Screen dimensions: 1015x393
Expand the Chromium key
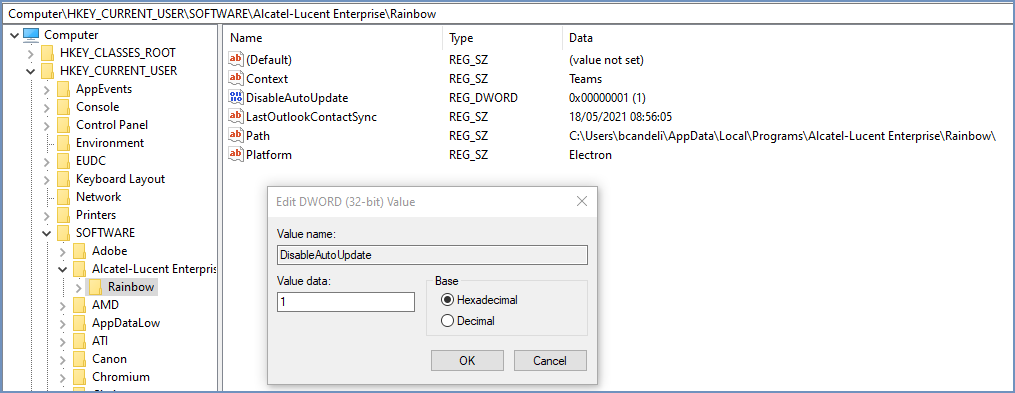(x=63, y=377)
